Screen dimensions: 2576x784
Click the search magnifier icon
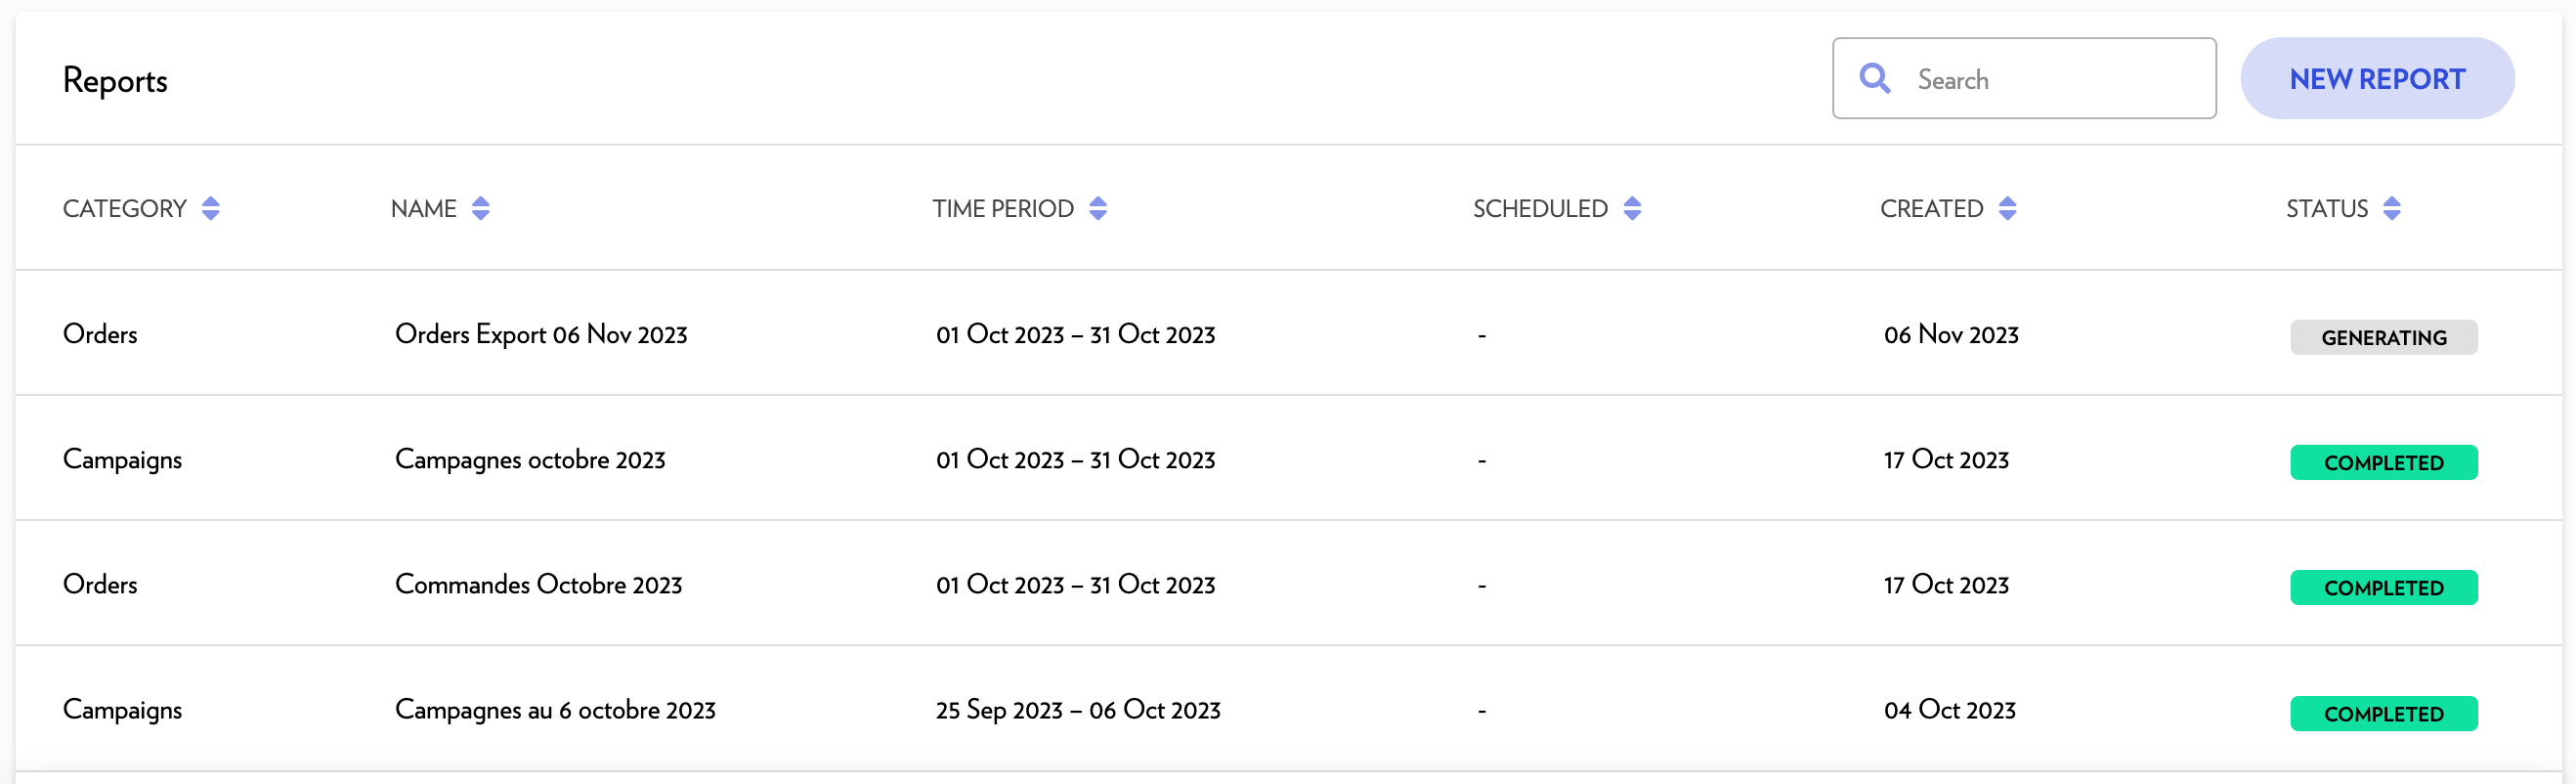pyautogui.click(x=1874, y=78)
